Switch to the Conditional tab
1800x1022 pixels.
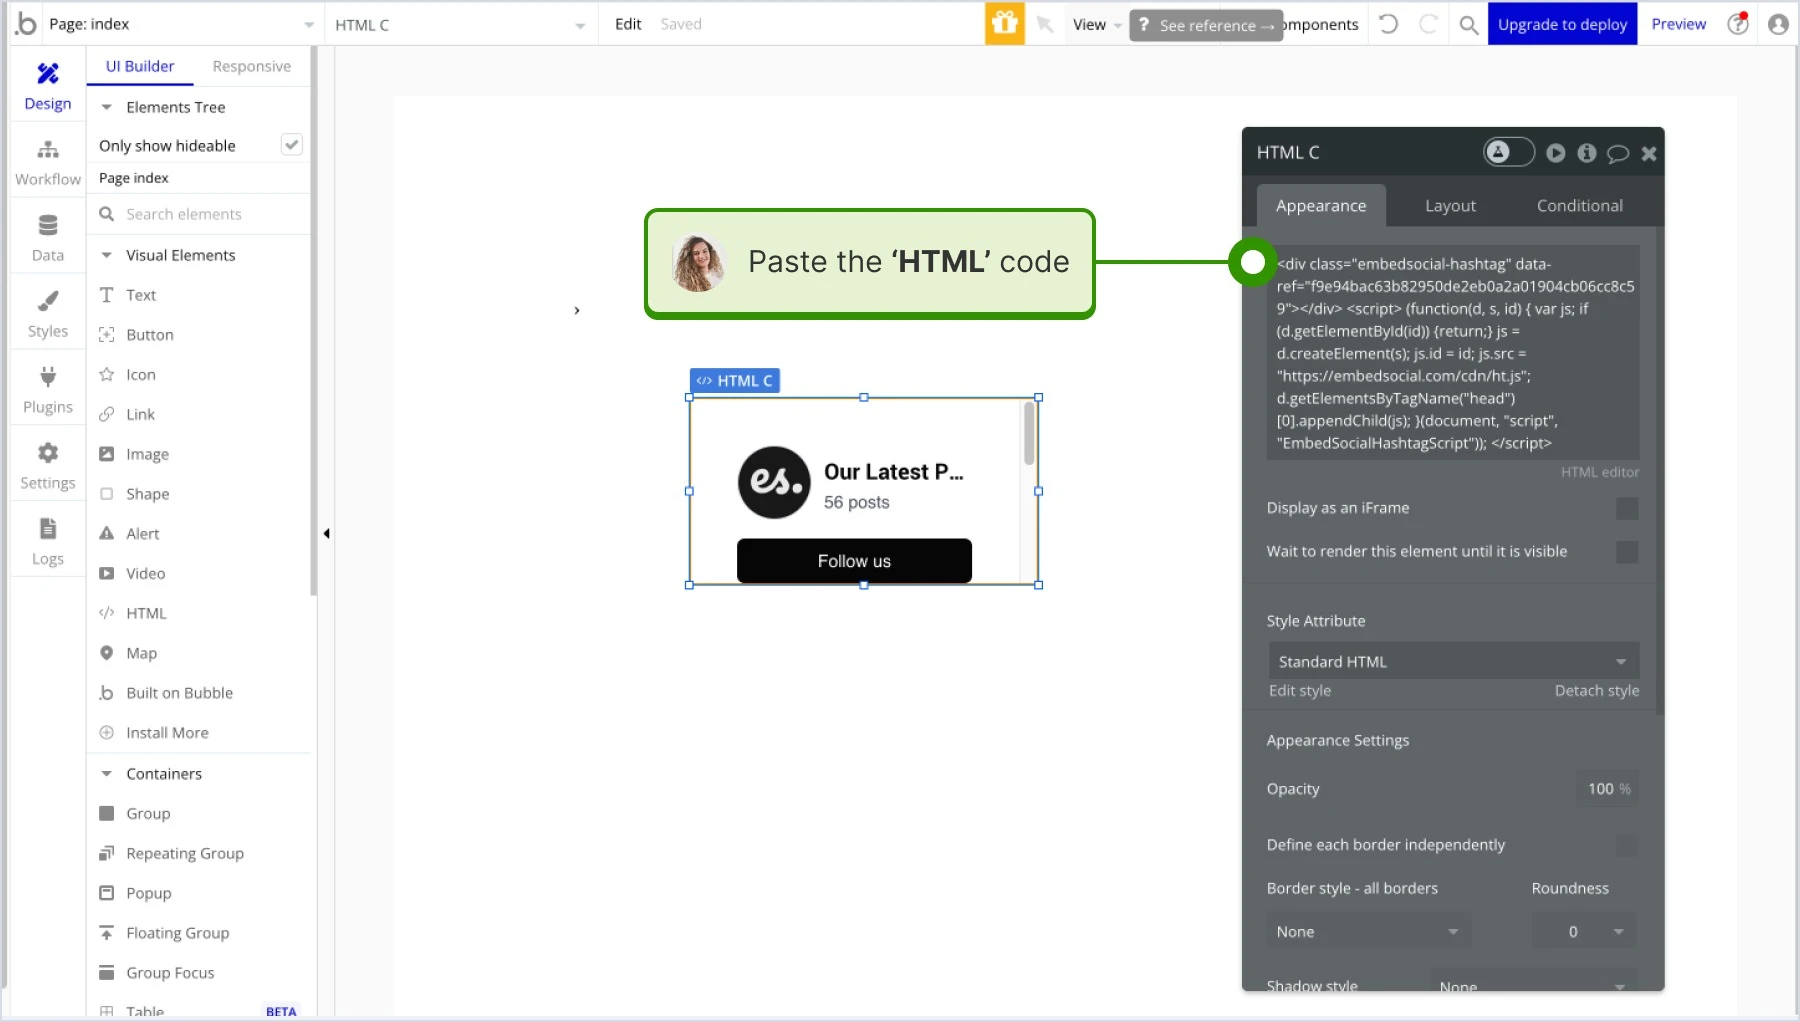click(x=1580, y=205)
